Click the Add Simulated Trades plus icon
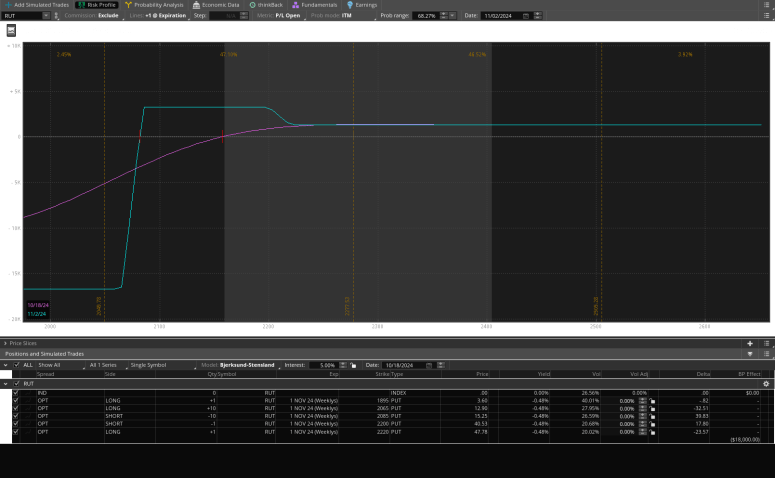775x478 pixels. (8, 5)
